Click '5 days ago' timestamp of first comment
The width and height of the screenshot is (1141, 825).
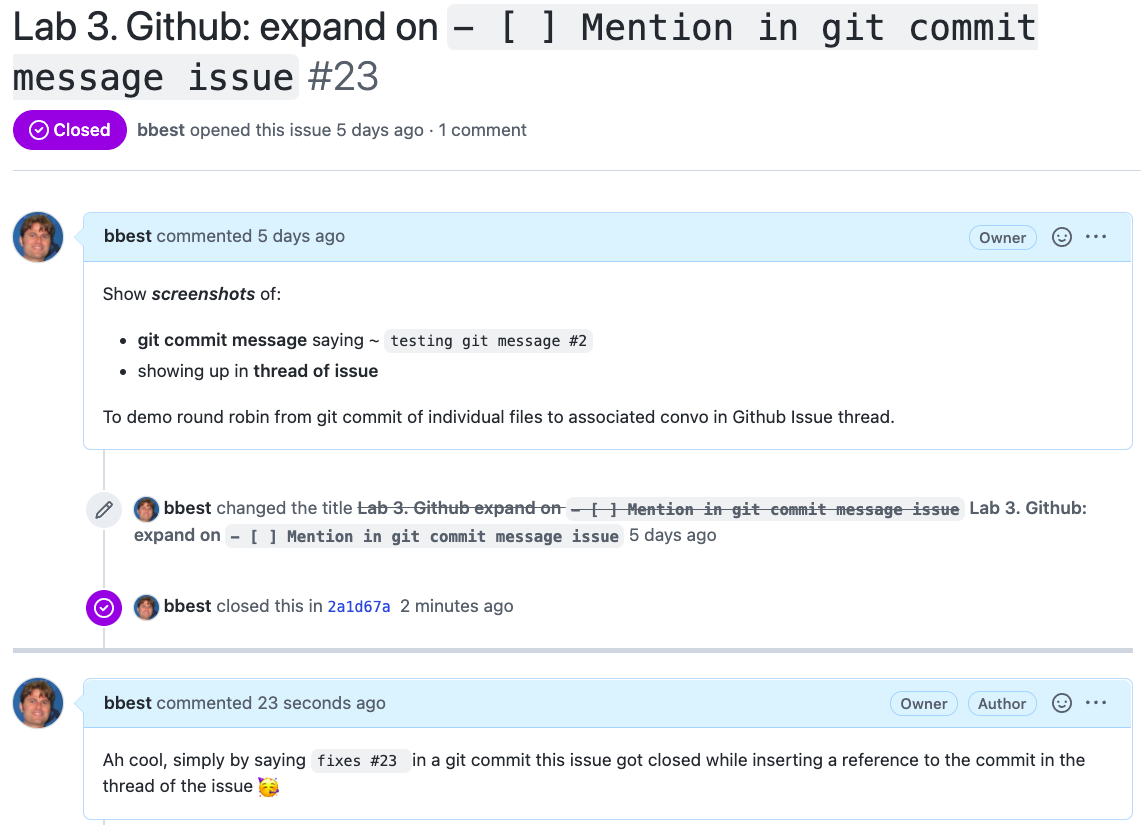coord(301,236)
